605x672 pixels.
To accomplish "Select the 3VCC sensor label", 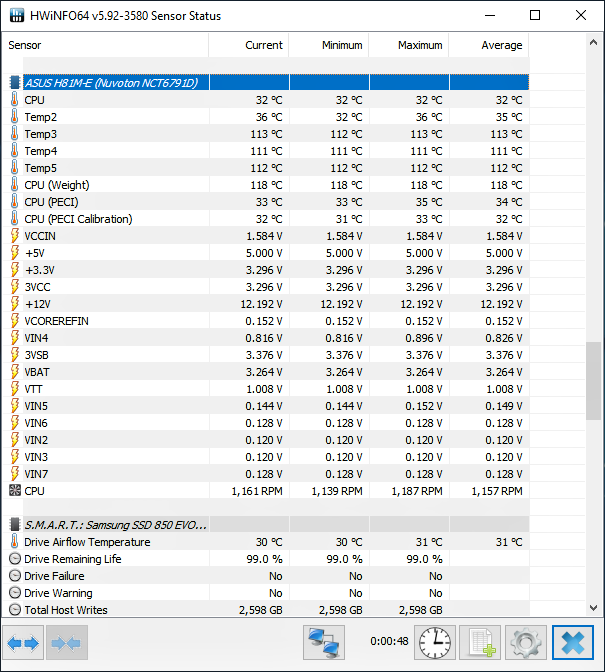I will click(x=37, y=287).
